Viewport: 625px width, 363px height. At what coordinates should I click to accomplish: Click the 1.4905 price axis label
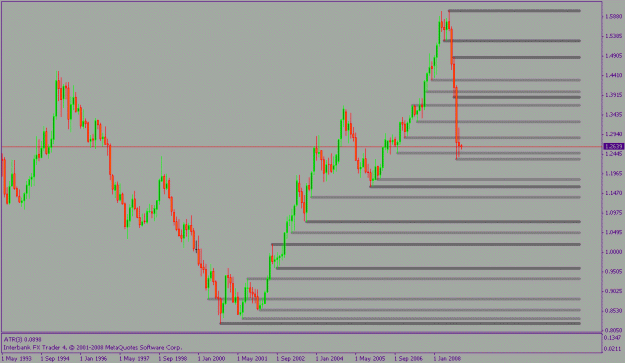point(614,56)
